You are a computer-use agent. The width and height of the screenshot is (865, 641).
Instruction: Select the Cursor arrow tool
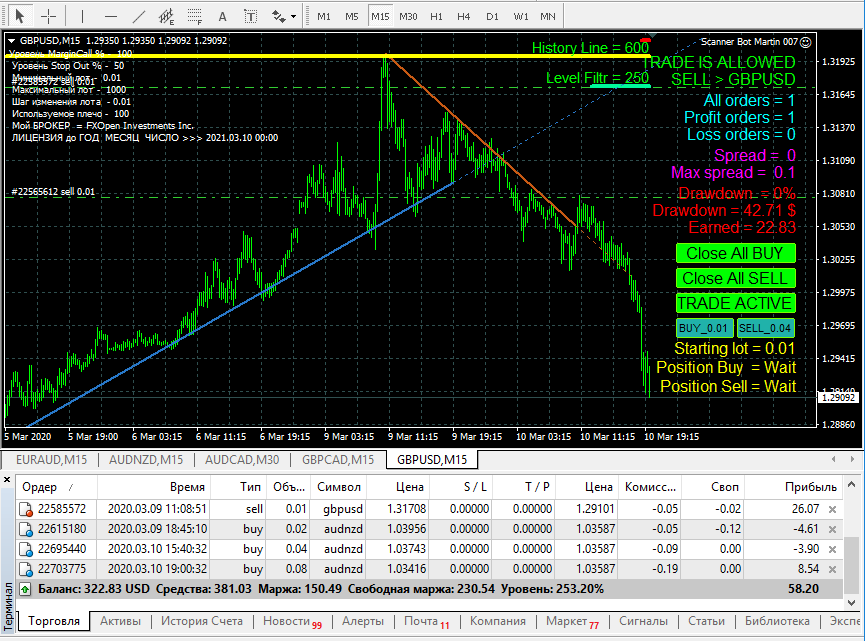(20, 16)
